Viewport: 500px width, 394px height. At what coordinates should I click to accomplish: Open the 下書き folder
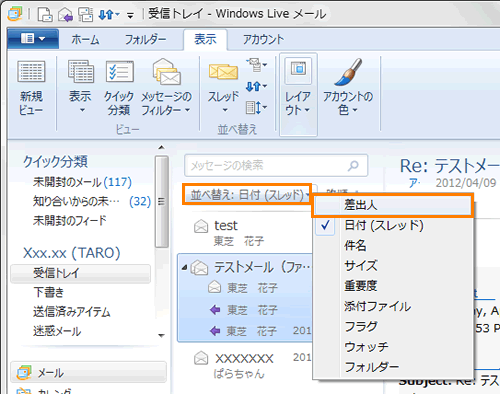pos(49,292)
